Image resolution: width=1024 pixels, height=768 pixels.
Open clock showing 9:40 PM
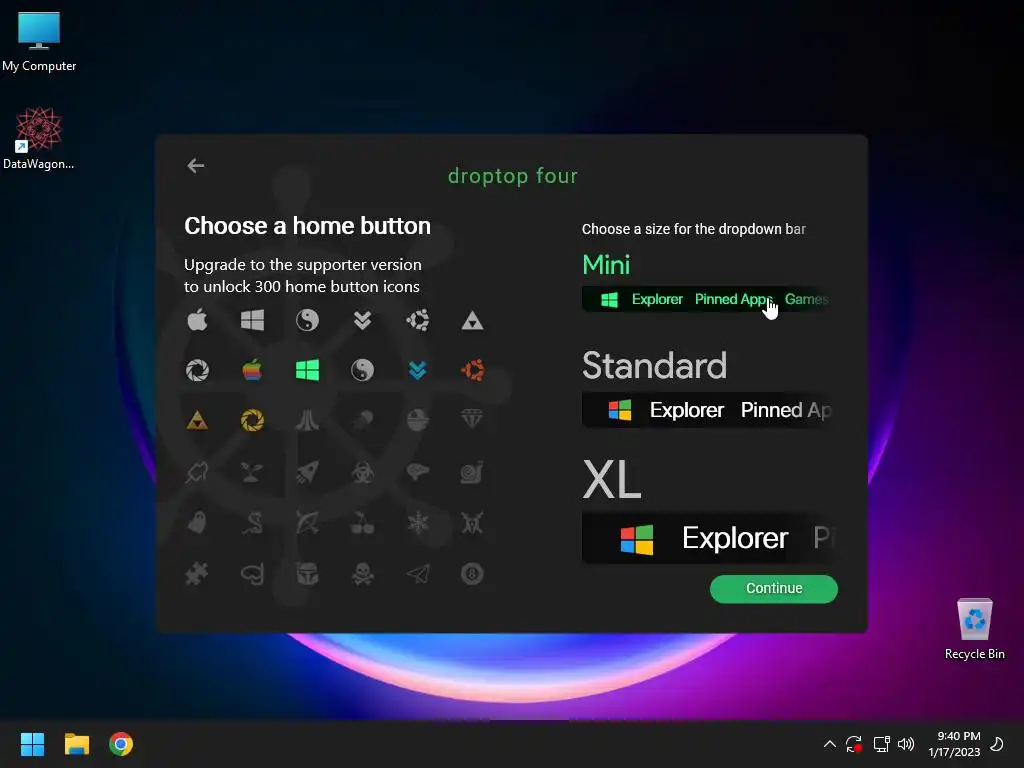954,744
